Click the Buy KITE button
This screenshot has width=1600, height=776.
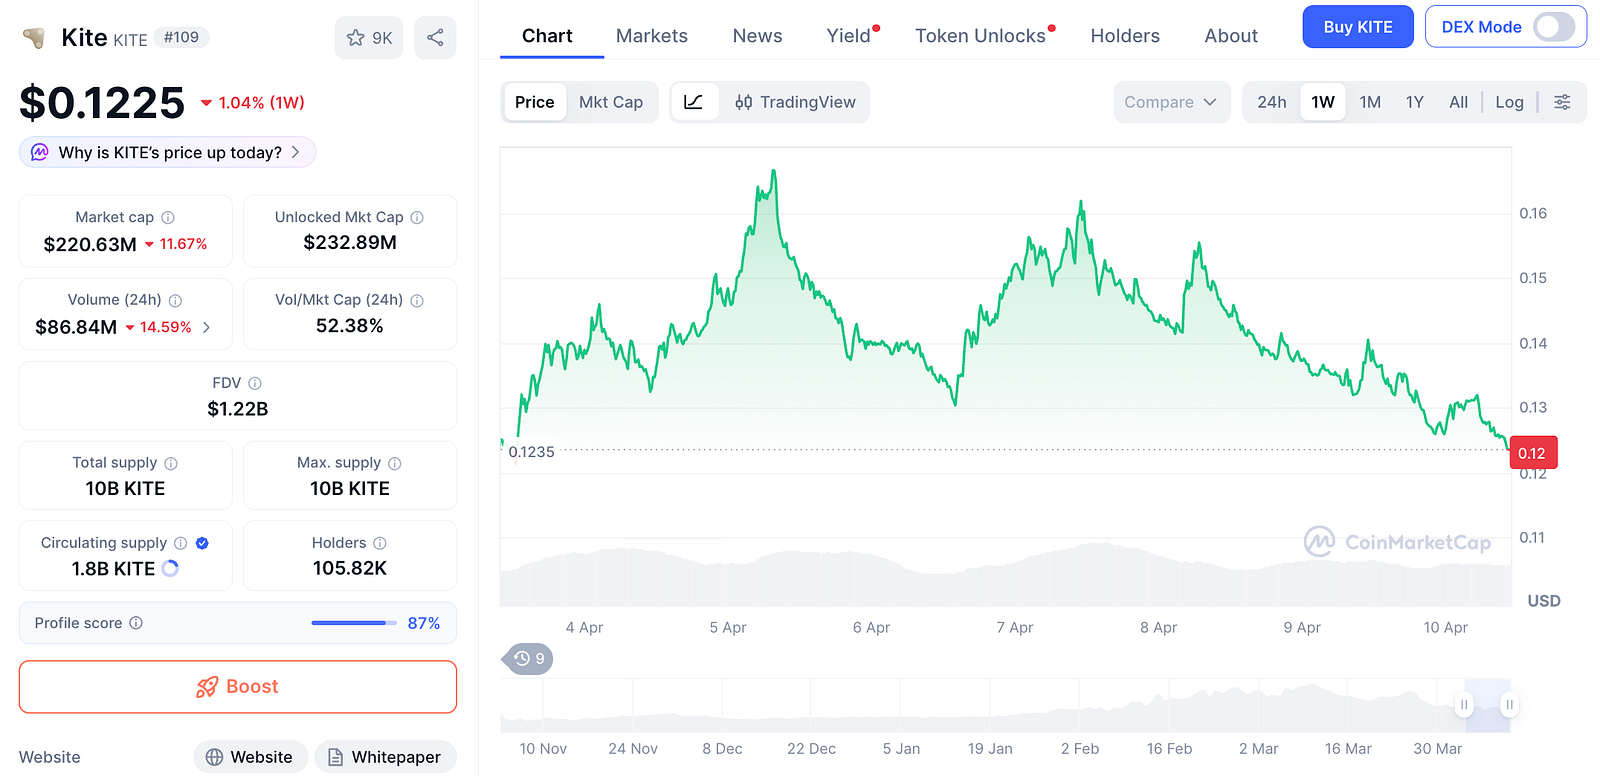point(1358,27)
